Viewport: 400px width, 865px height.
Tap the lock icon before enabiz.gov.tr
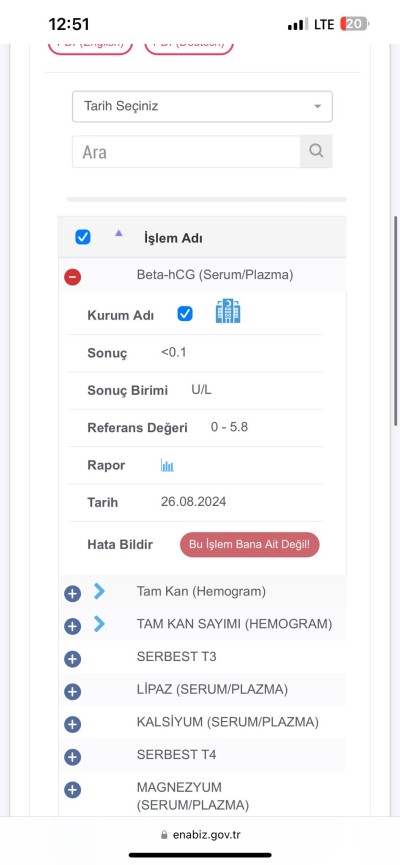pyautogui.click(x=164, y=835)
